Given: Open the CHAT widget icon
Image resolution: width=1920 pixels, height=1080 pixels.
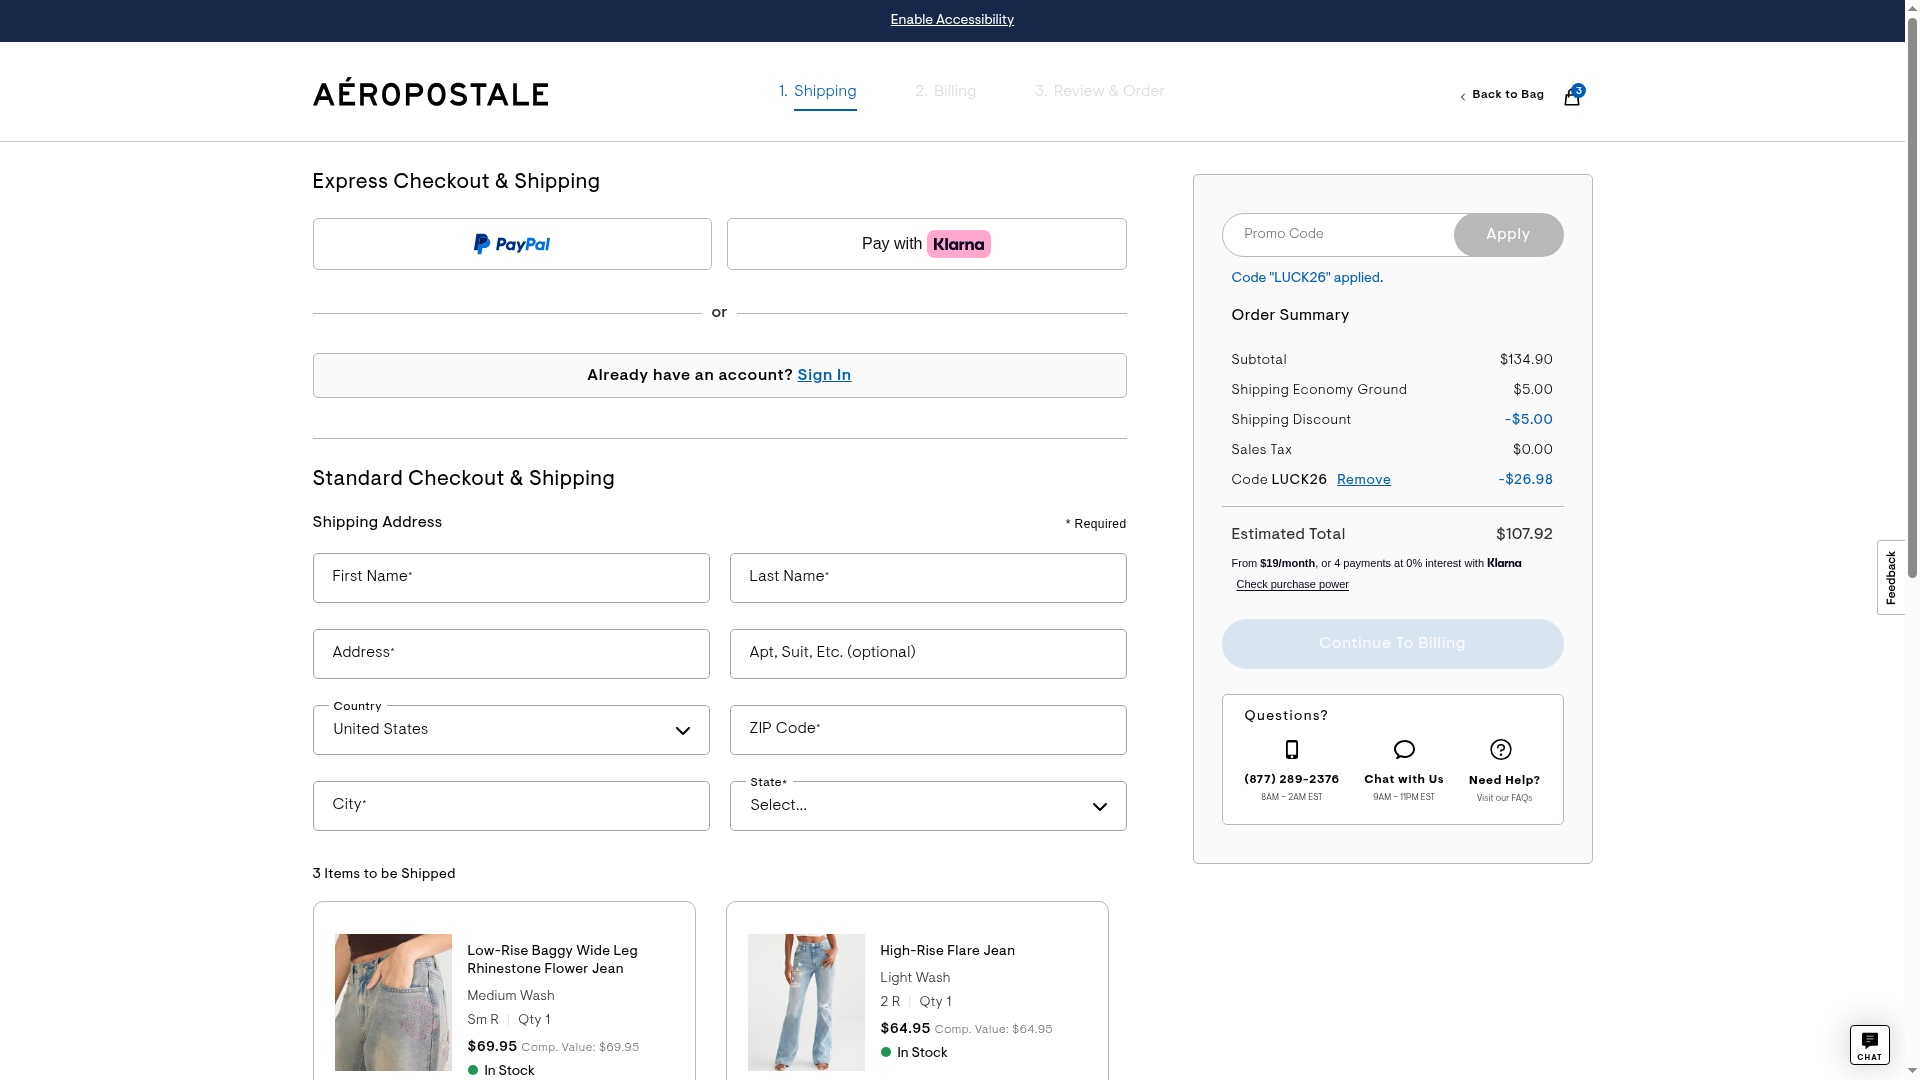Looking at the screenshot, I should pos(1868,1044).
